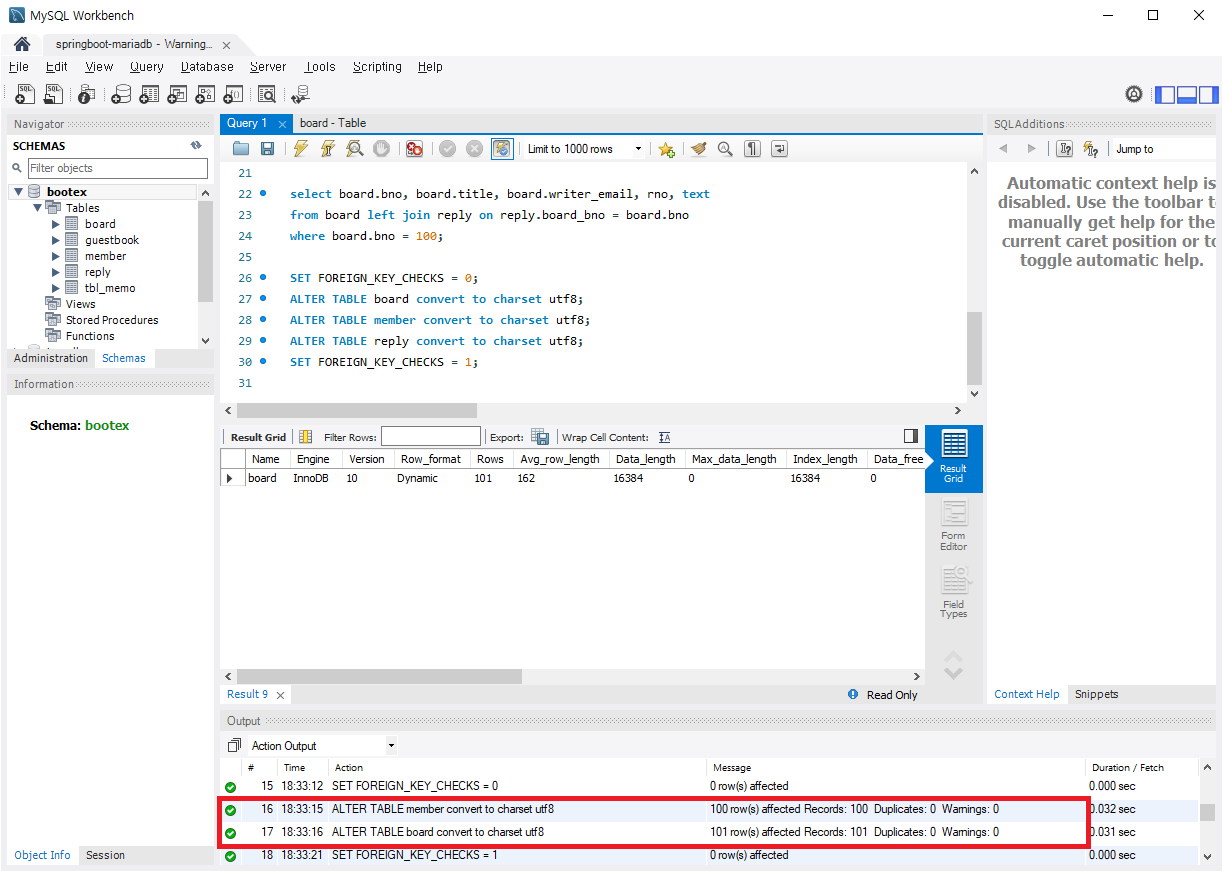The width and height of the screenshot is (1223, 872).
Task: Open Limit to 1000 rows dropdown
Action: 585,149
